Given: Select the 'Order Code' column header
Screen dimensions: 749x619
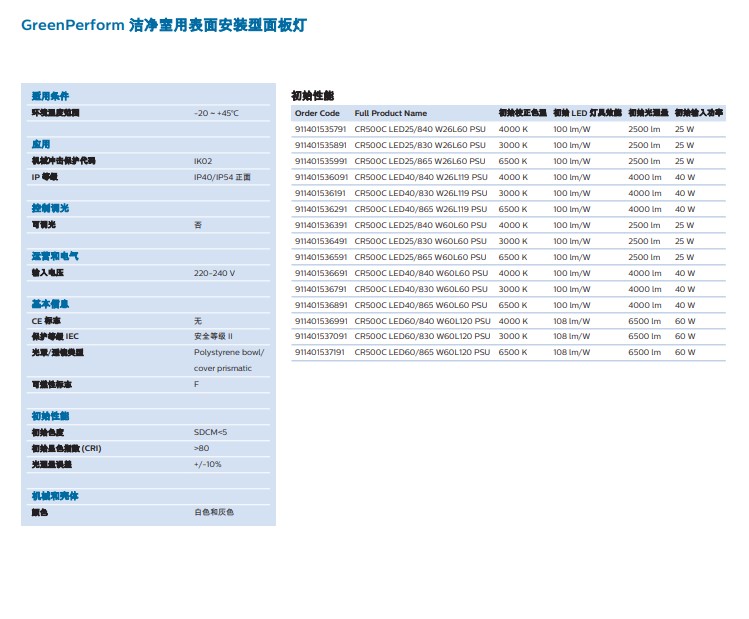Looking at the screenshot, I should point(317,113).
